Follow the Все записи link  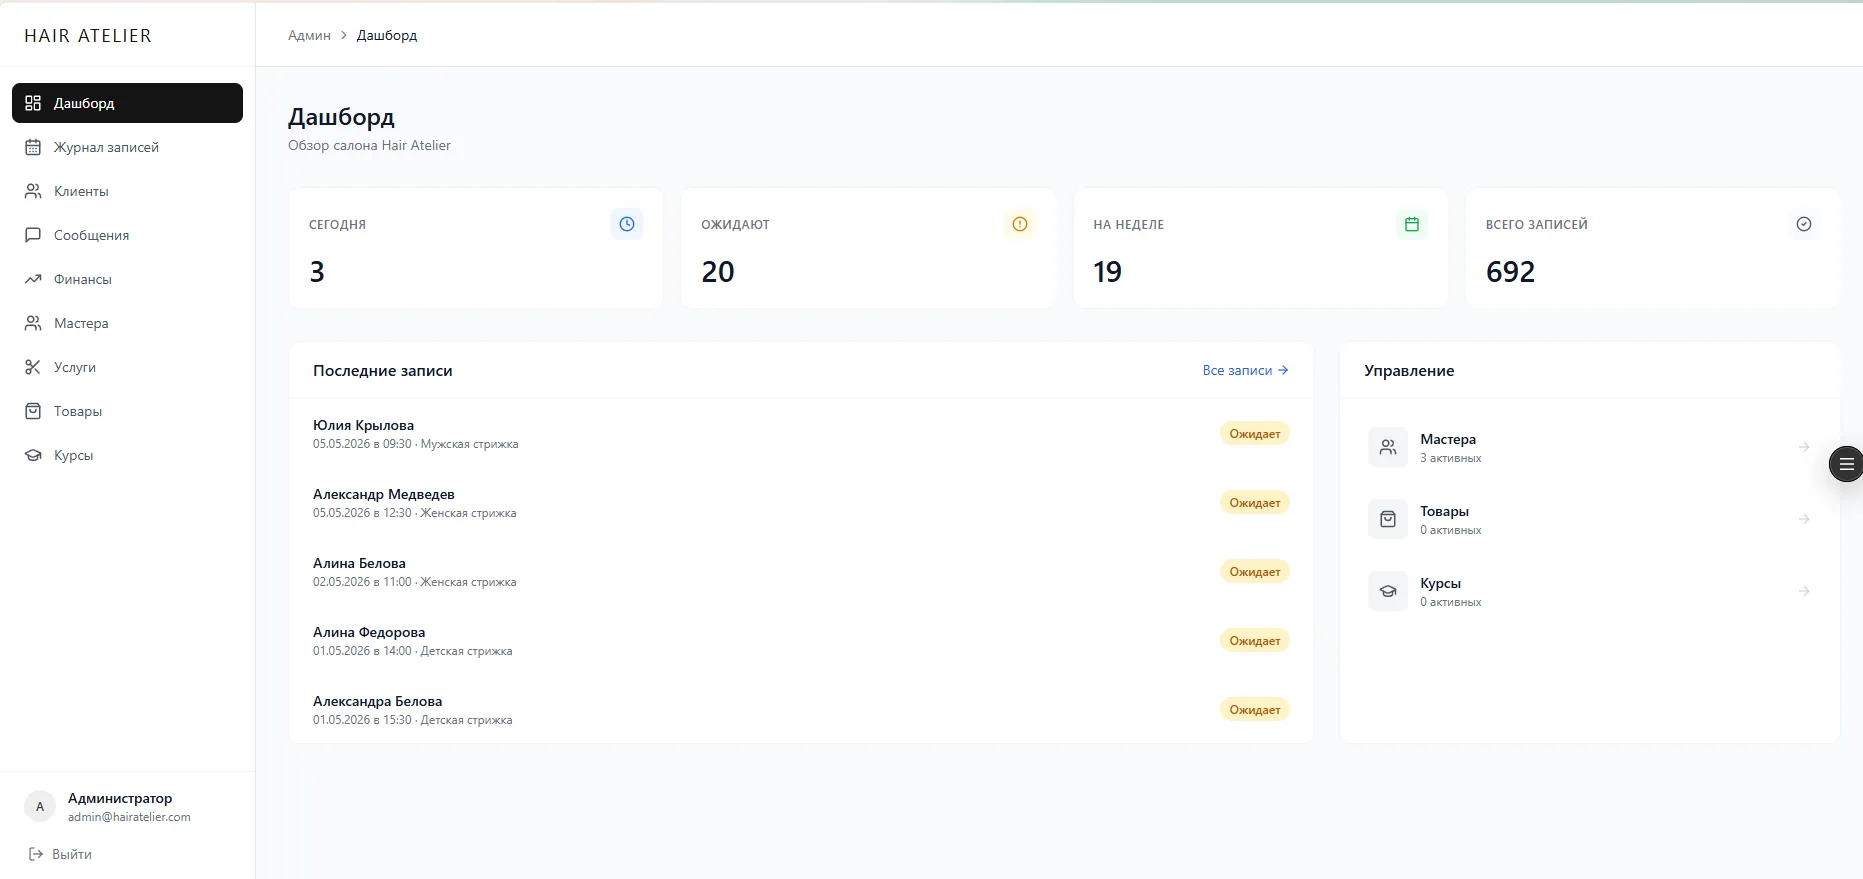pyautogui.click(x=1245, y=370)
